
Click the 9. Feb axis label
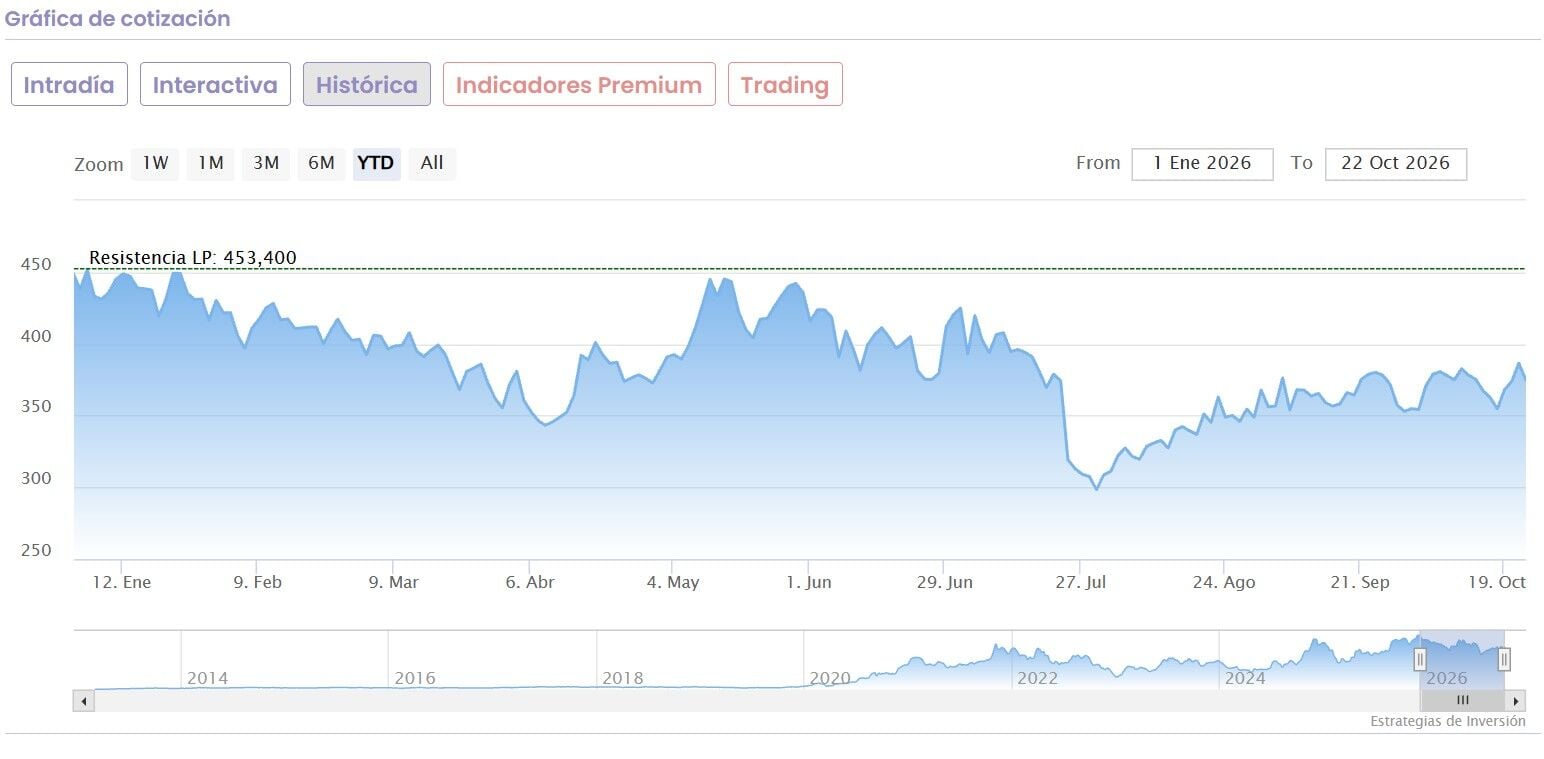257,582
